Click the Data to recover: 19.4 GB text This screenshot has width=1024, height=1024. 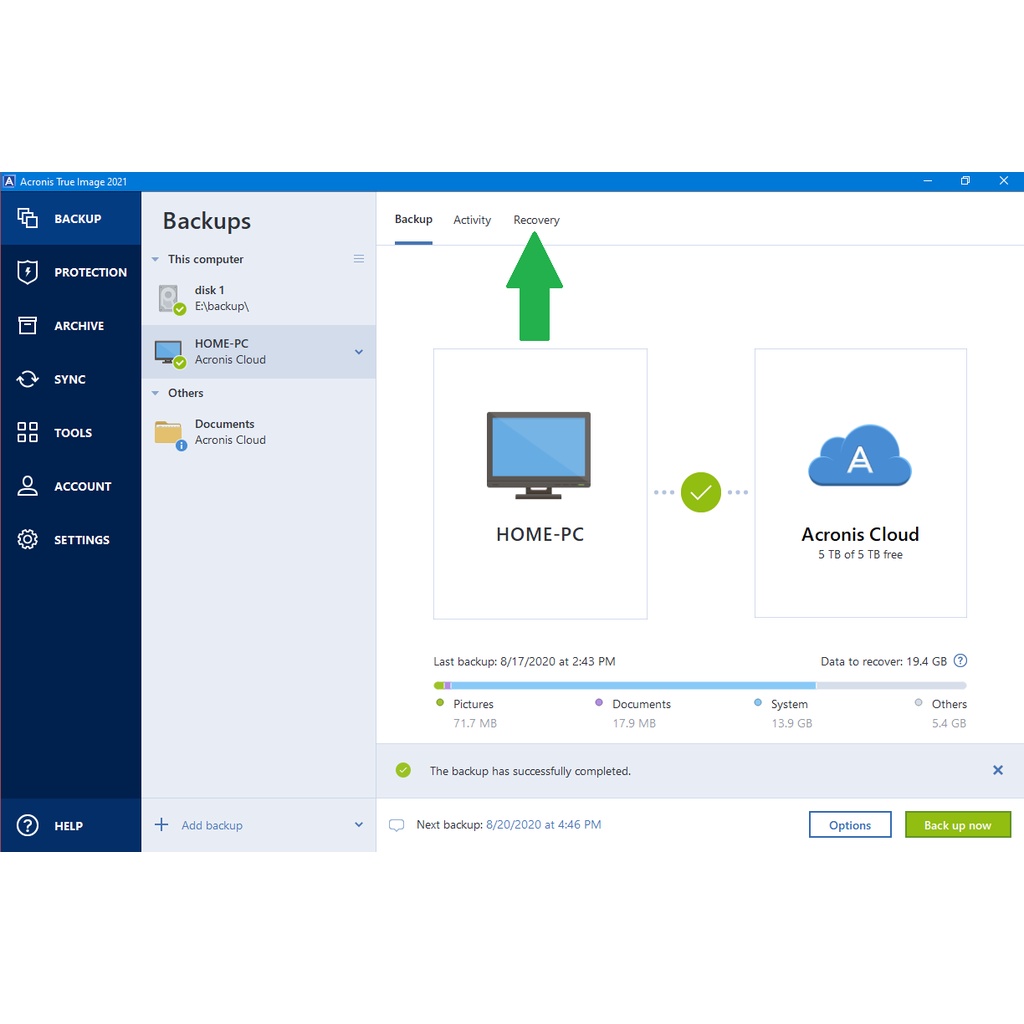pyautogui.click(x=884, y=662)
